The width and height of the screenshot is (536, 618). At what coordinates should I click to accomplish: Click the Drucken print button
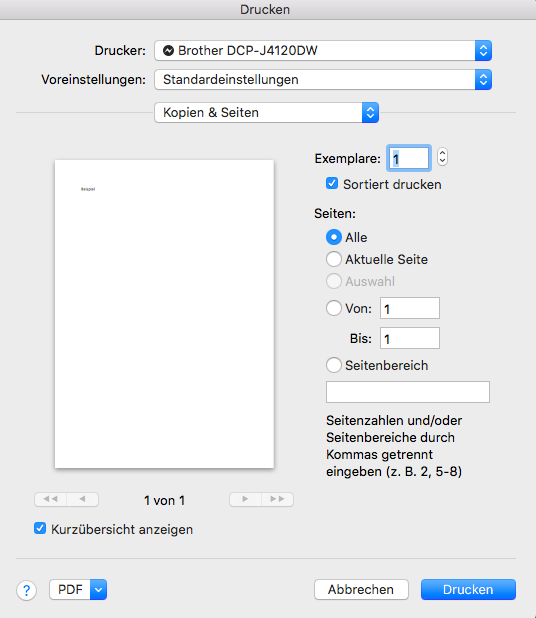tap(468, 590)
